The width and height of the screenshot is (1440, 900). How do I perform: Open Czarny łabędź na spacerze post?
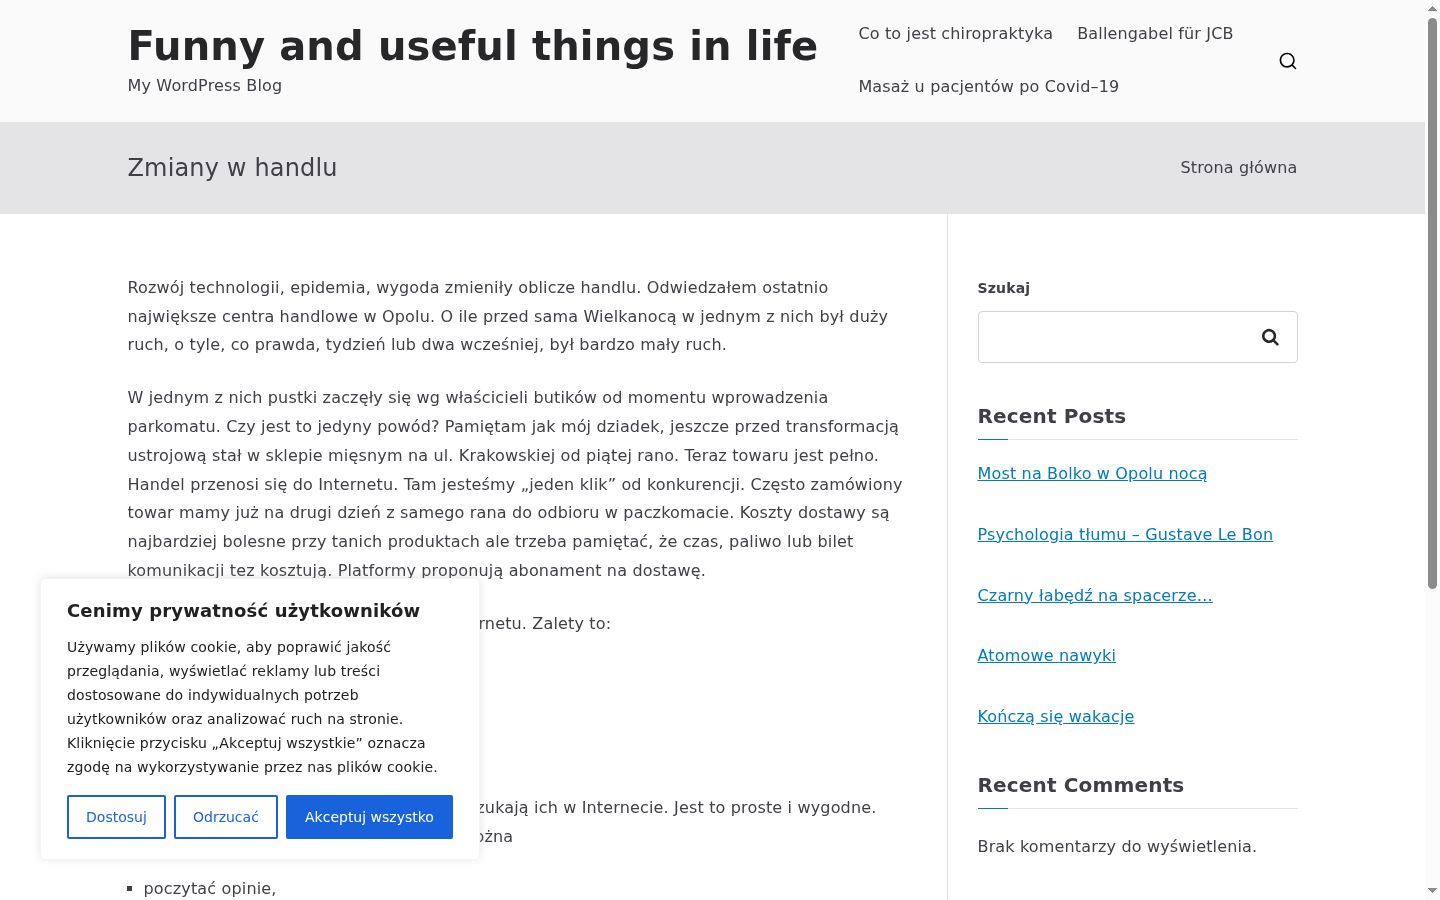[1095, 595]
